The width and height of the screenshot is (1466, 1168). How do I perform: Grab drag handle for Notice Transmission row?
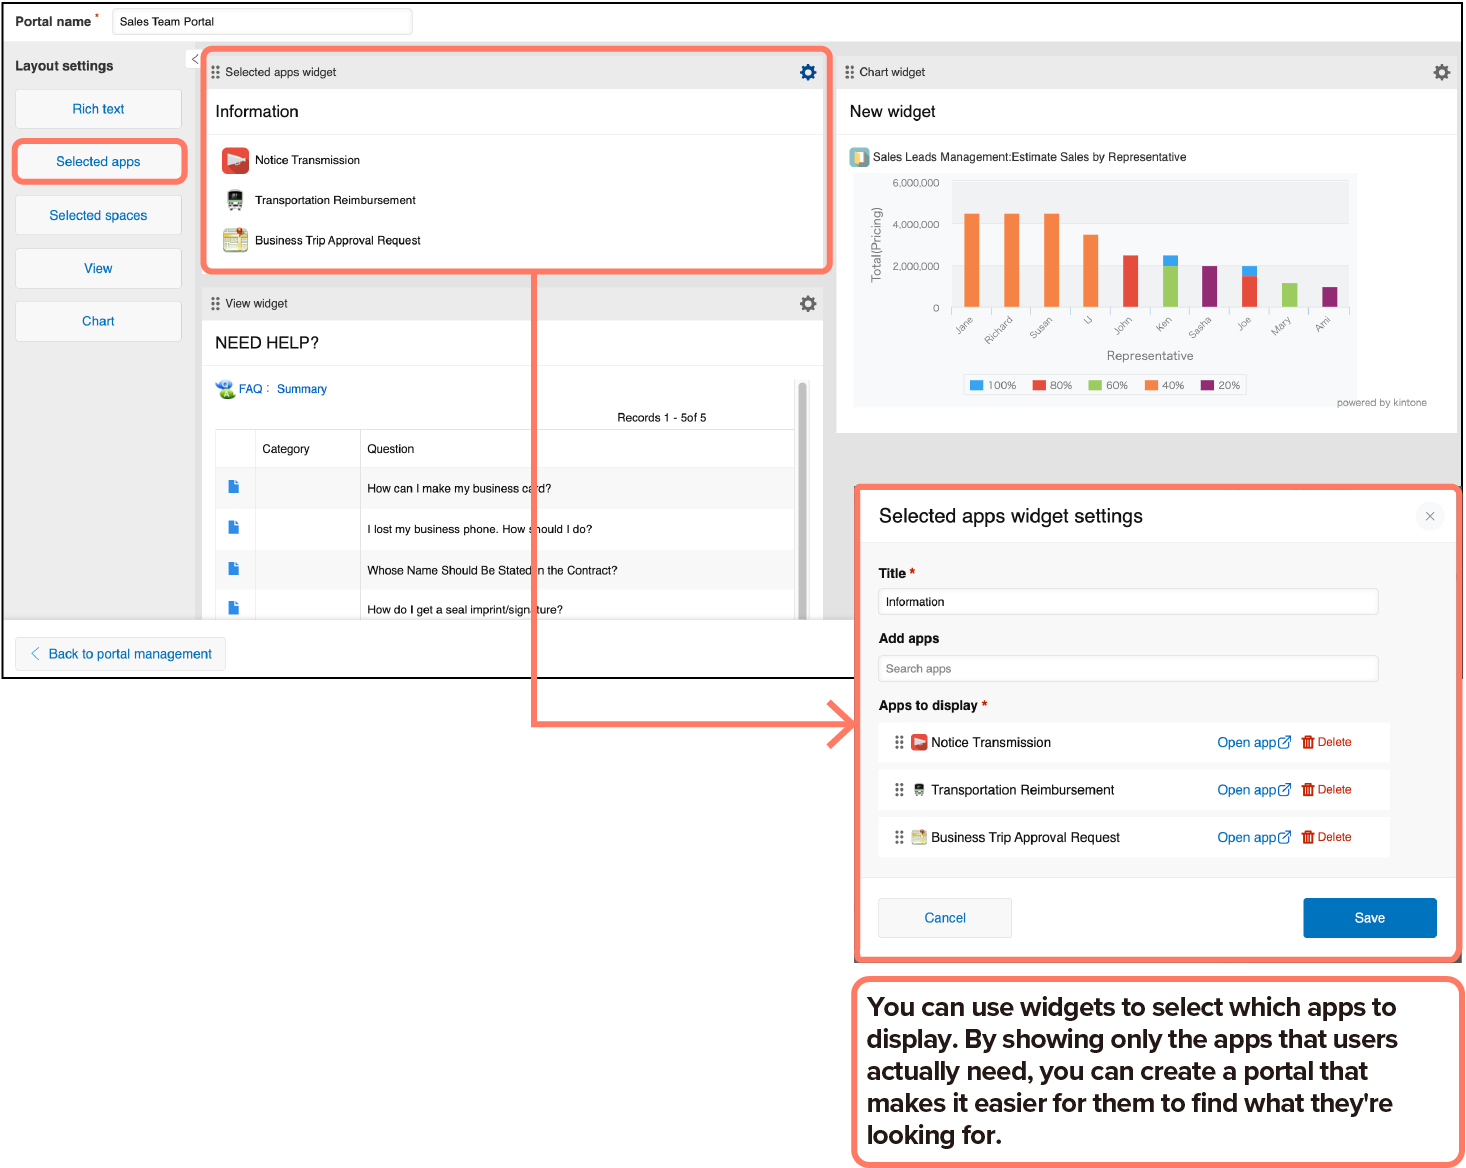(x=899, y=742)
